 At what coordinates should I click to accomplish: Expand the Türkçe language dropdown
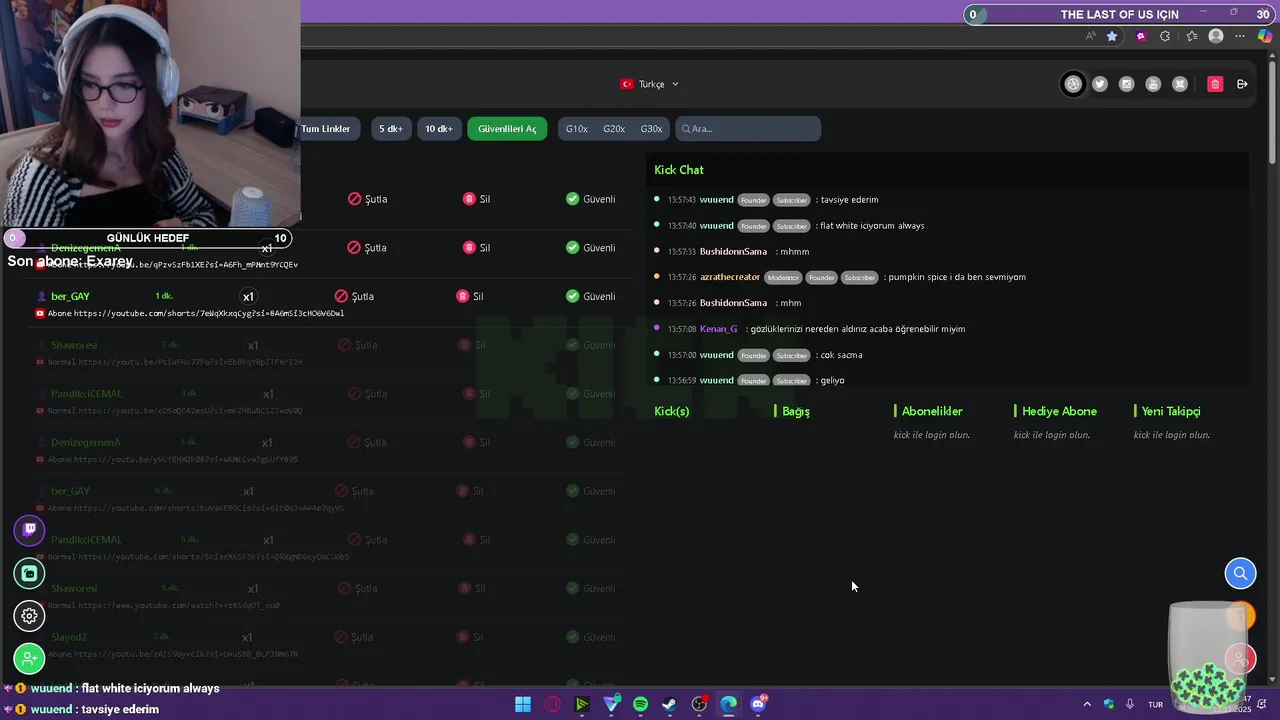coord(650,84)
